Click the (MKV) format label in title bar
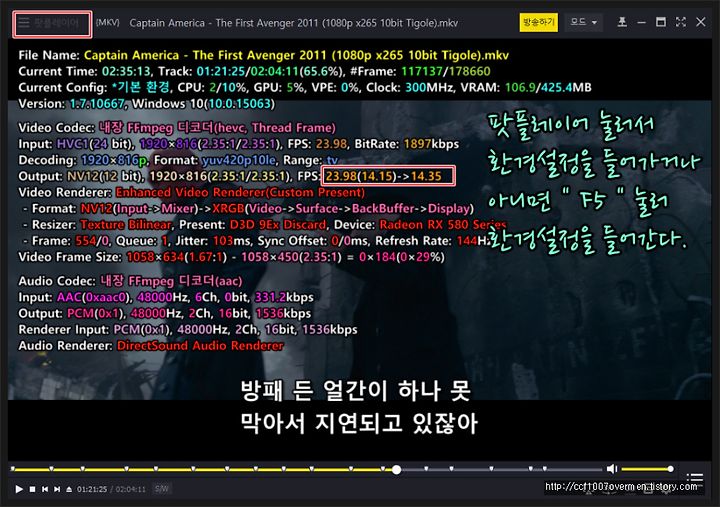720x507 pixels. pyautogui.click(x=108, y=23)
